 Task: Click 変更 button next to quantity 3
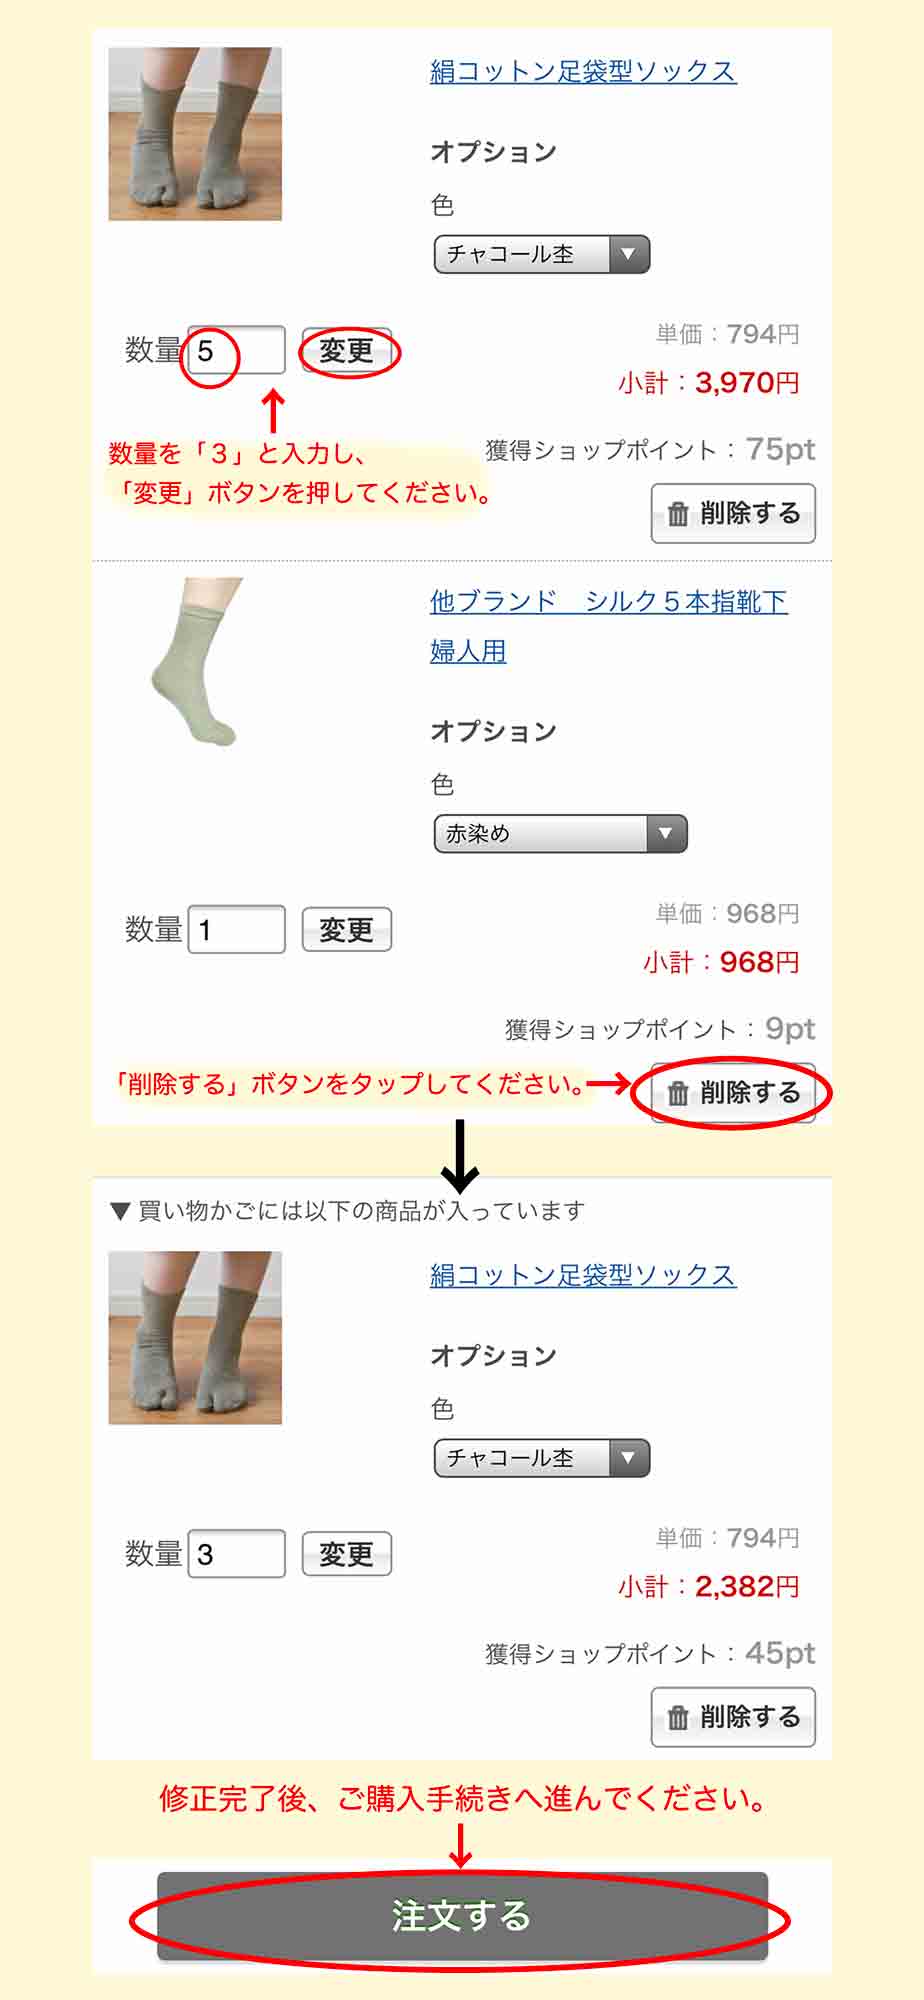[346, 1554]
